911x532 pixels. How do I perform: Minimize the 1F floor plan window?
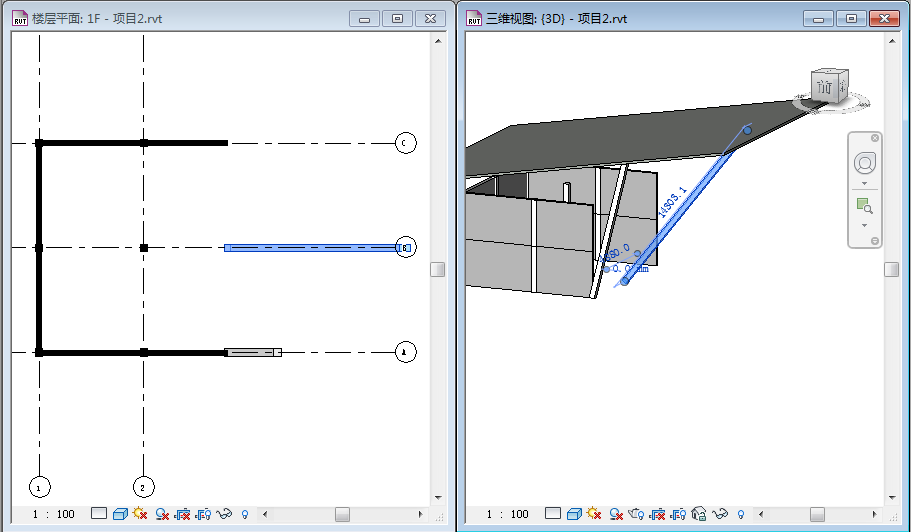(364, 19)
